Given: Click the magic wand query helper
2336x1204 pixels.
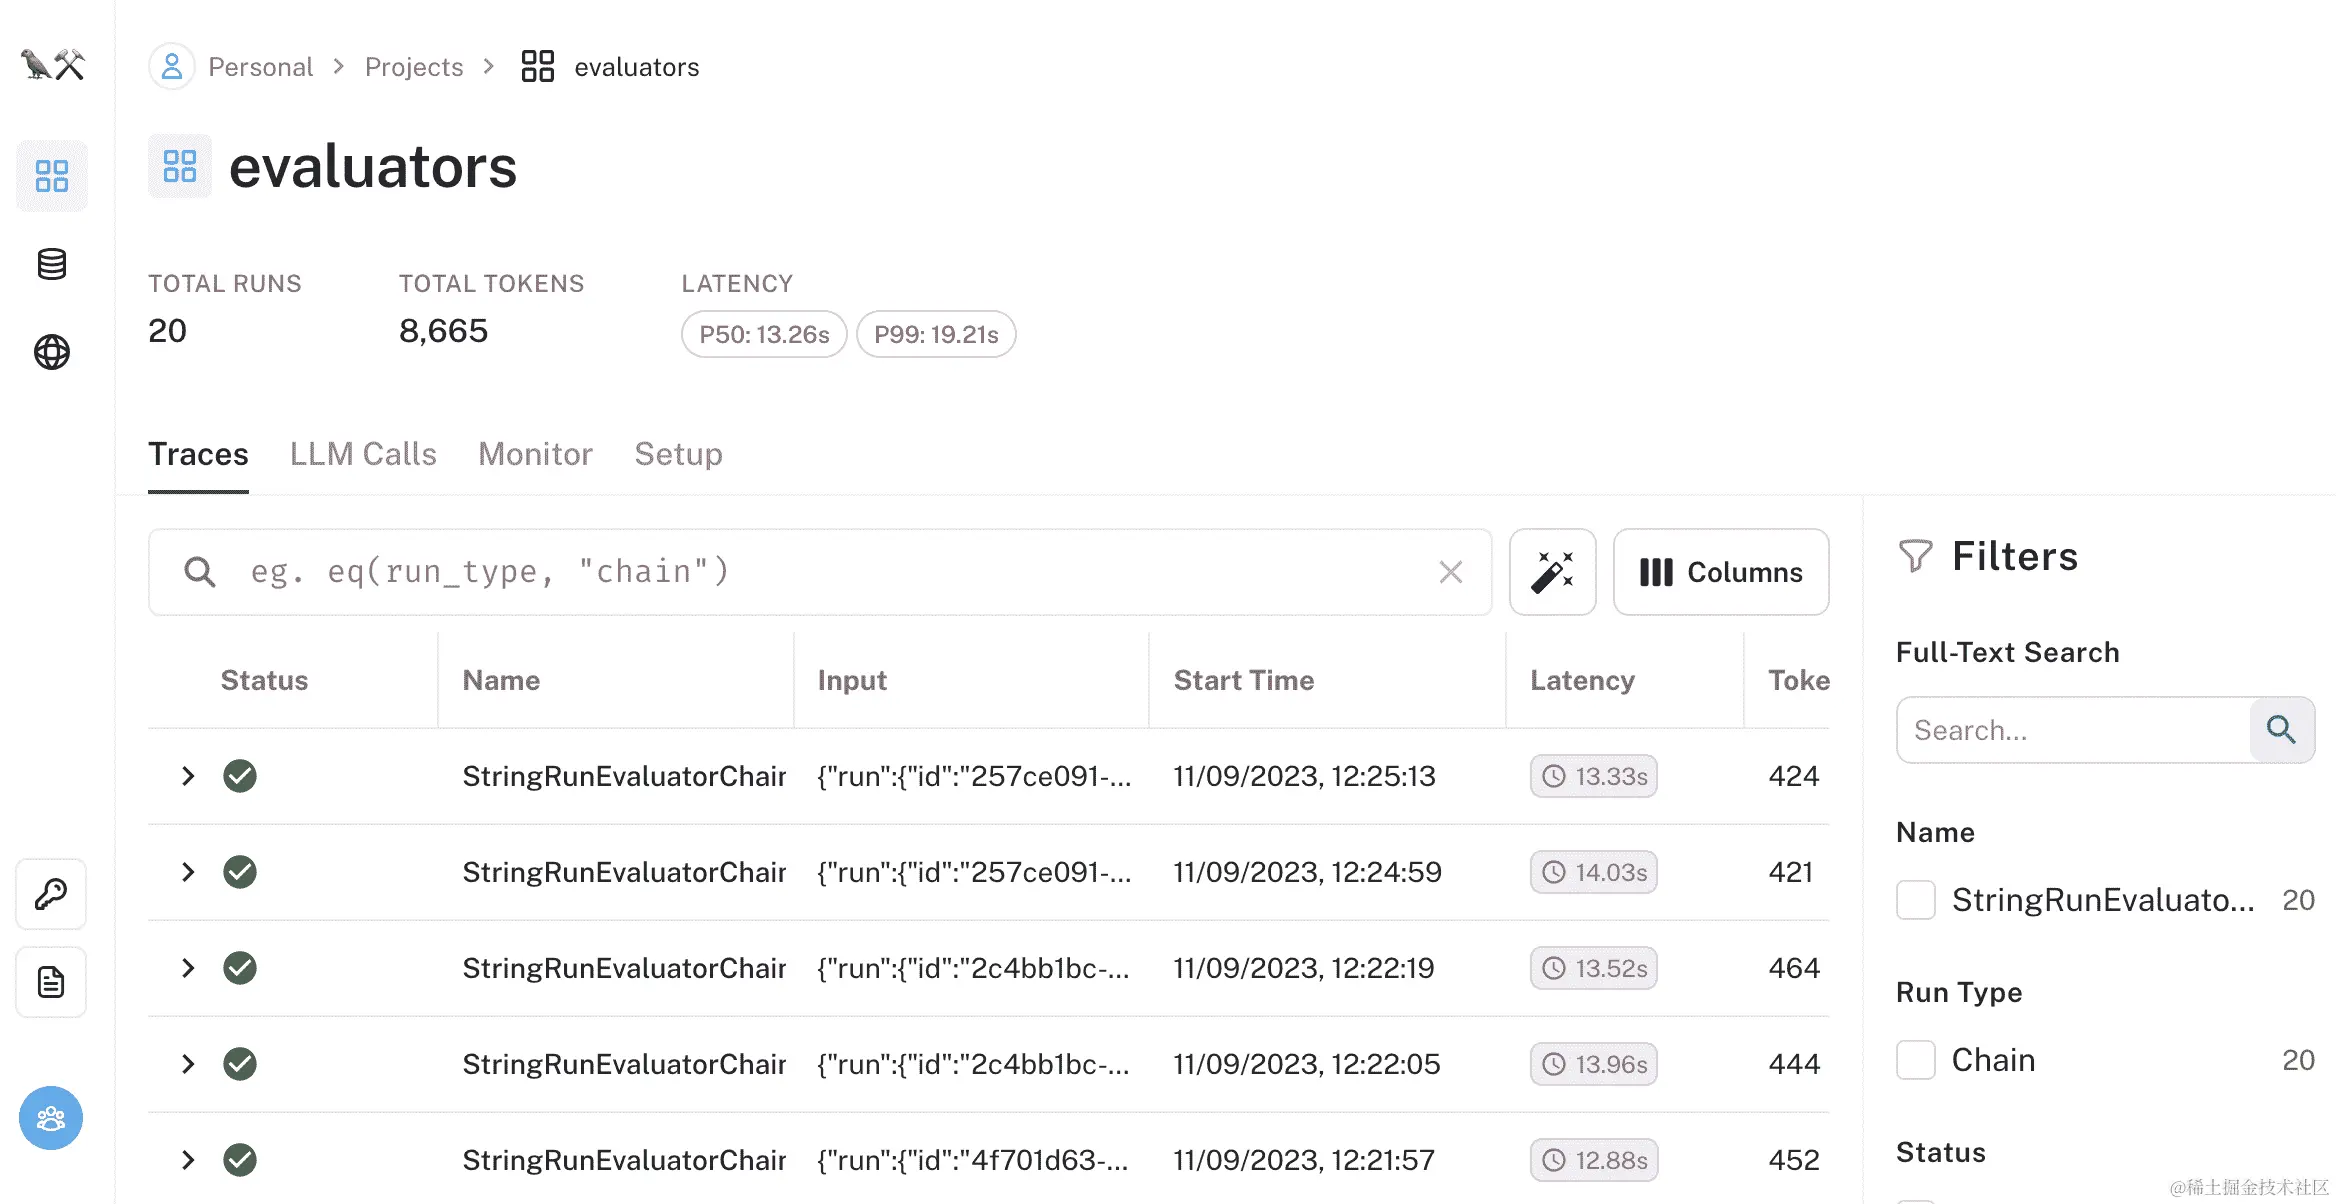Looking at the screenshot, I should 1552,572.
